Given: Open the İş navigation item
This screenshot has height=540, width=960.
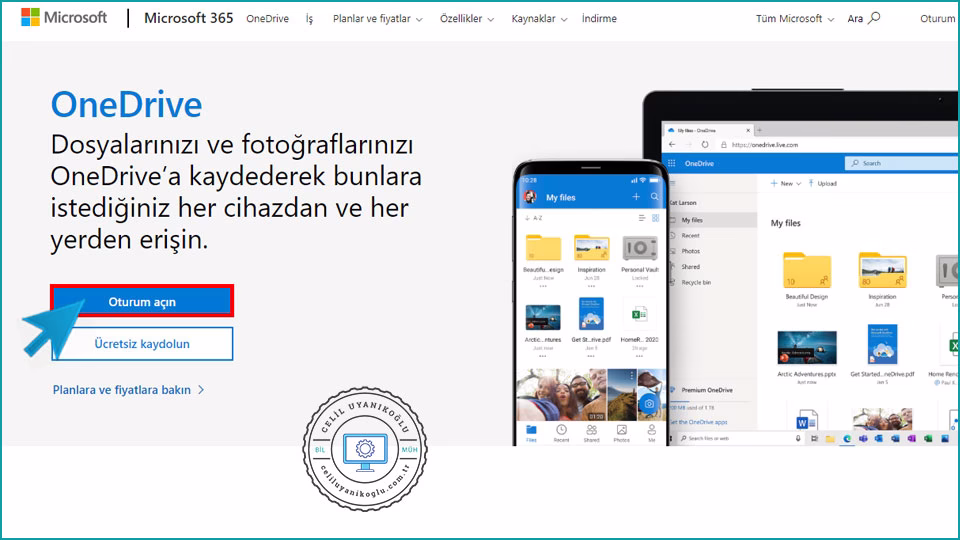Looking at the screenshot, I should pyautogui.click(x=309, y=18).
